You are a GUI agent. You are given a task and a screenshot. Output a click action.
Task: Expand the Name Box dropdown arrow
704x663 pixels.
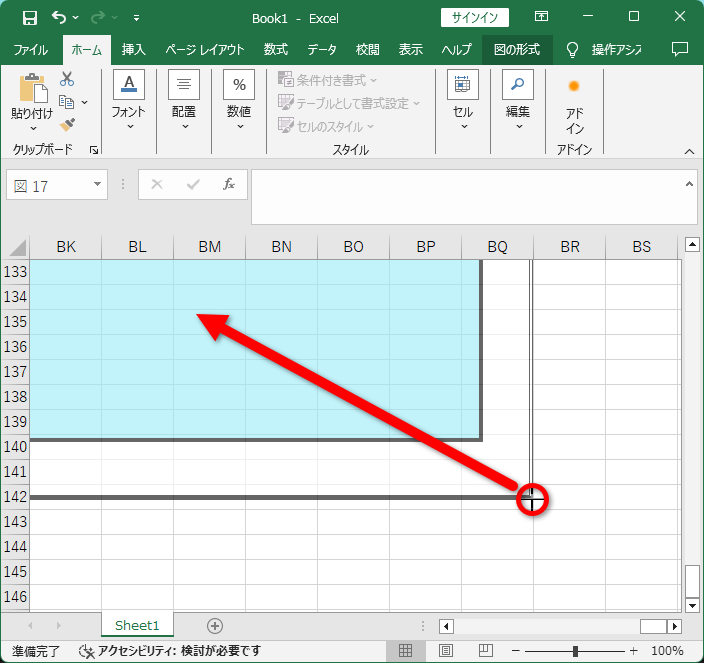(97, 184)
